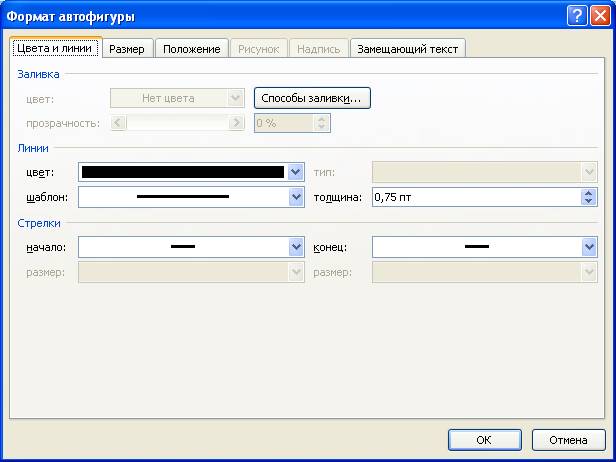Decrease line толщина with down arrow

[x=589, y=202]
